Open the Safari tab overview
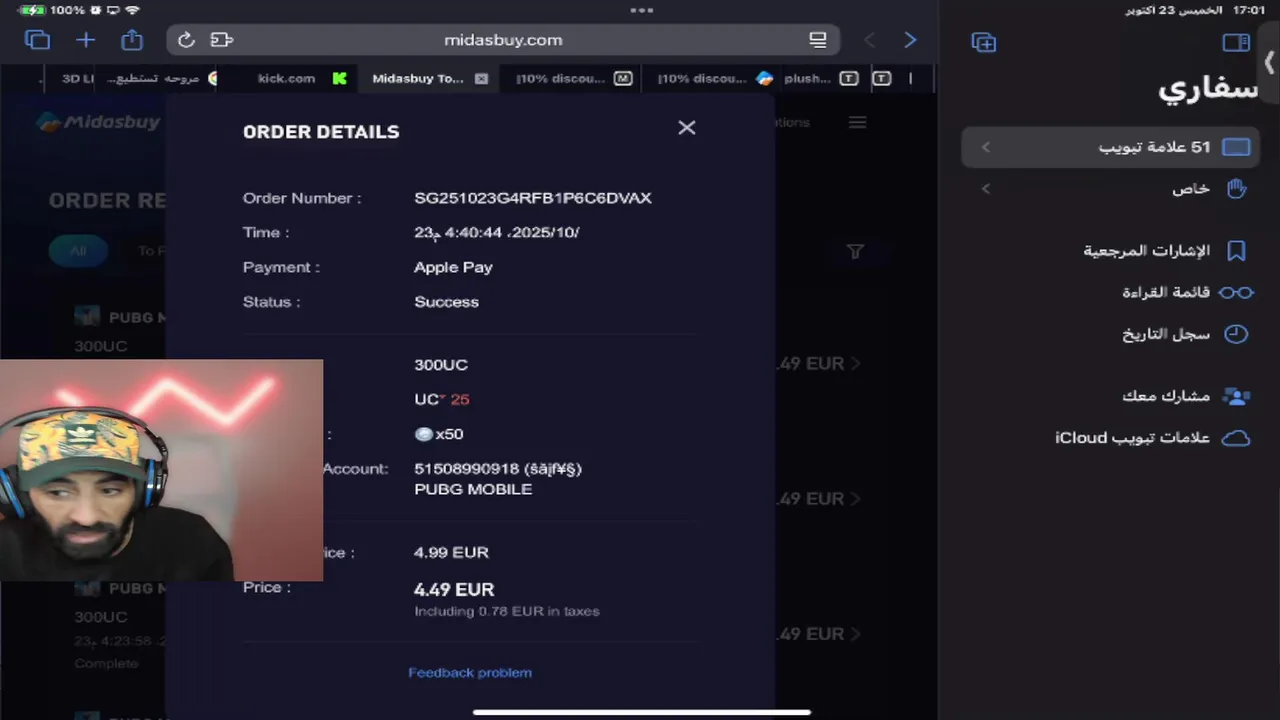Viewport: 1280px width, 720px height. coord(37,40)
